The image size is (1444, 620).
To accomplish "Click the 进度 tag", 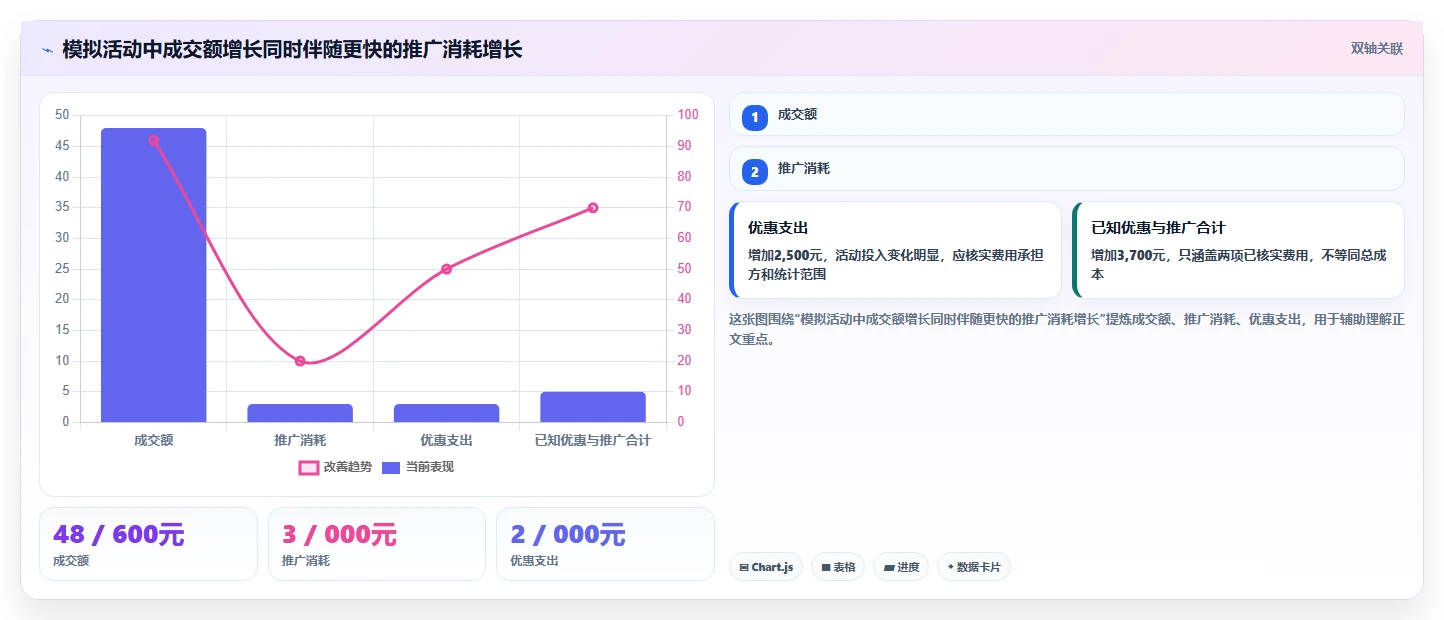I will (901, 567).
